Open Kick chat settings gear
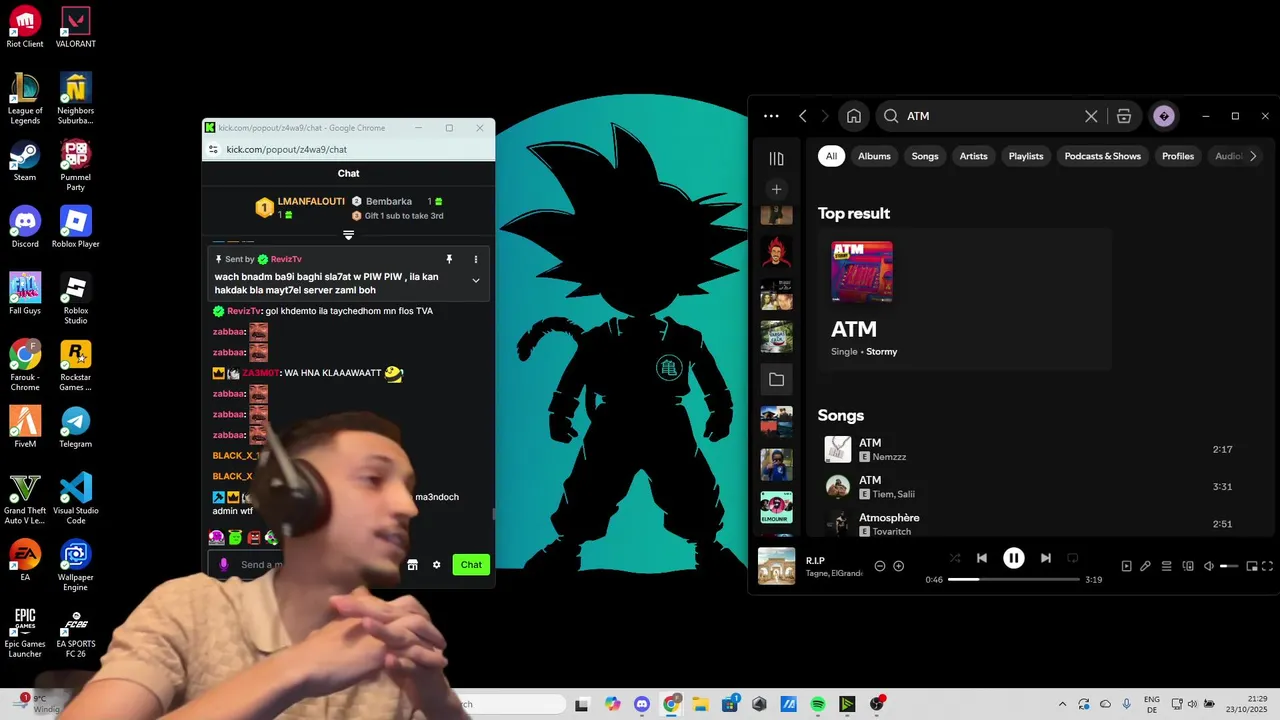1280x720 pixels. 436,565
